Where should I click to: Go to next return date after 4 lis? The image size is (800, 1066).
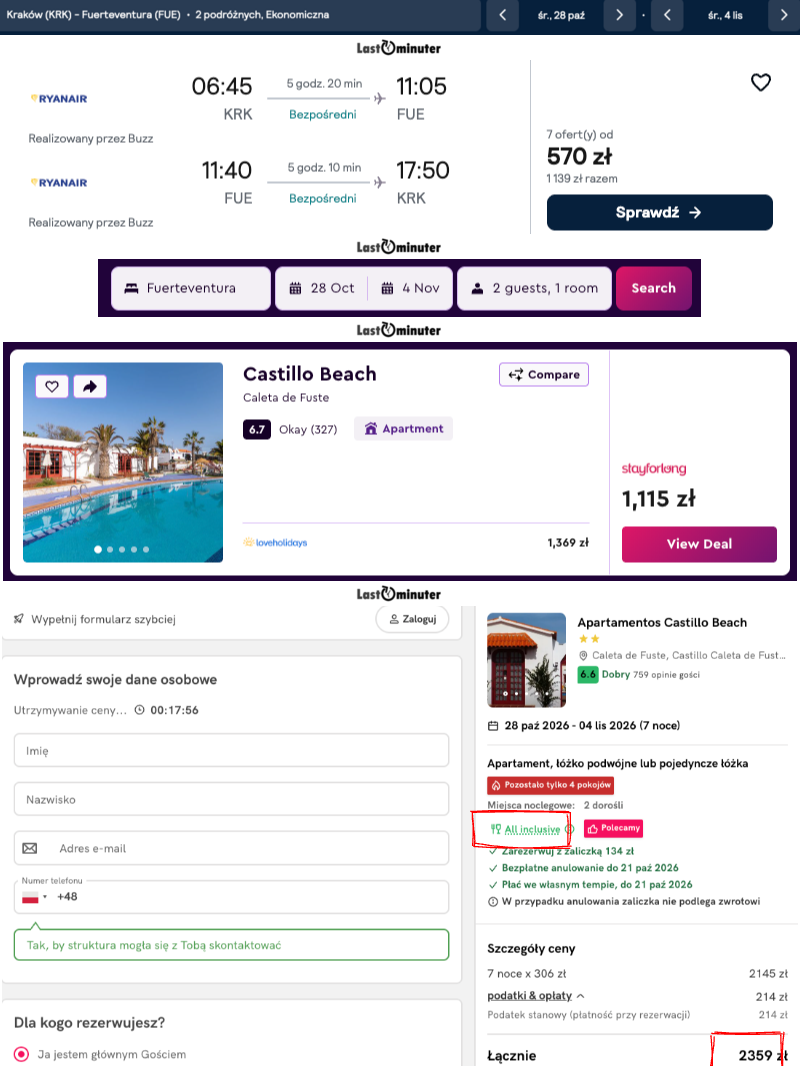click(784, 15)
